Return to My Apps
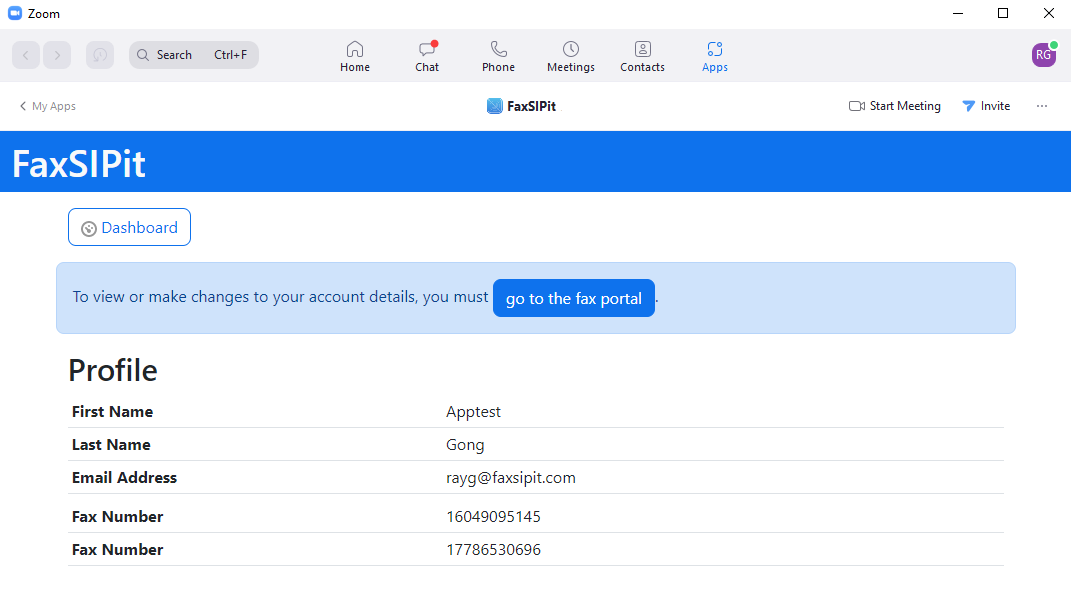 click(48, 106)
